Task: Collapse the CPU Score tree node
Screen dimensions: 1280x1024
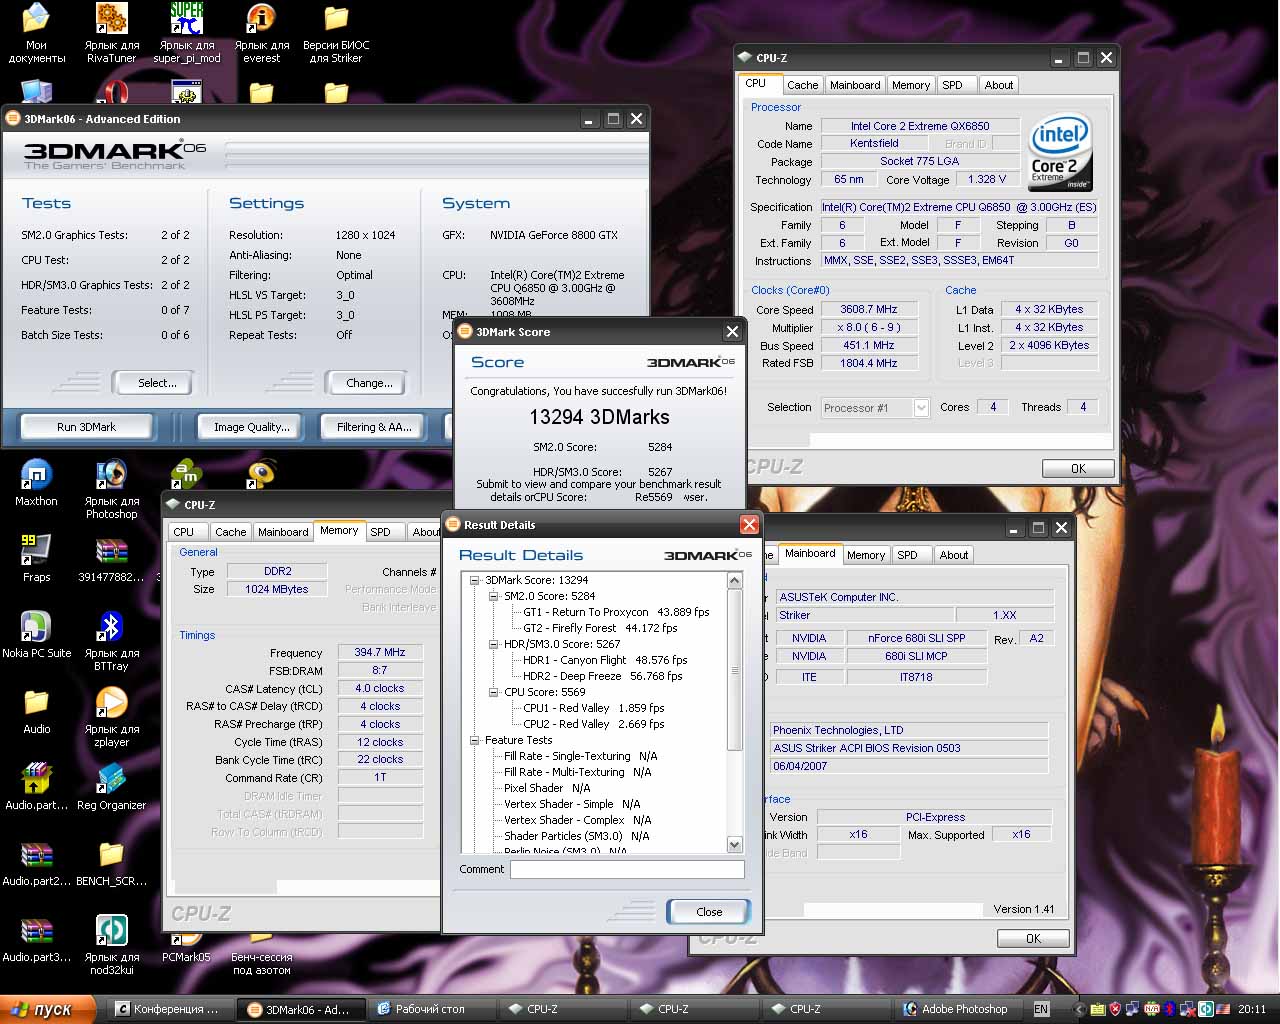Action: 493,692
